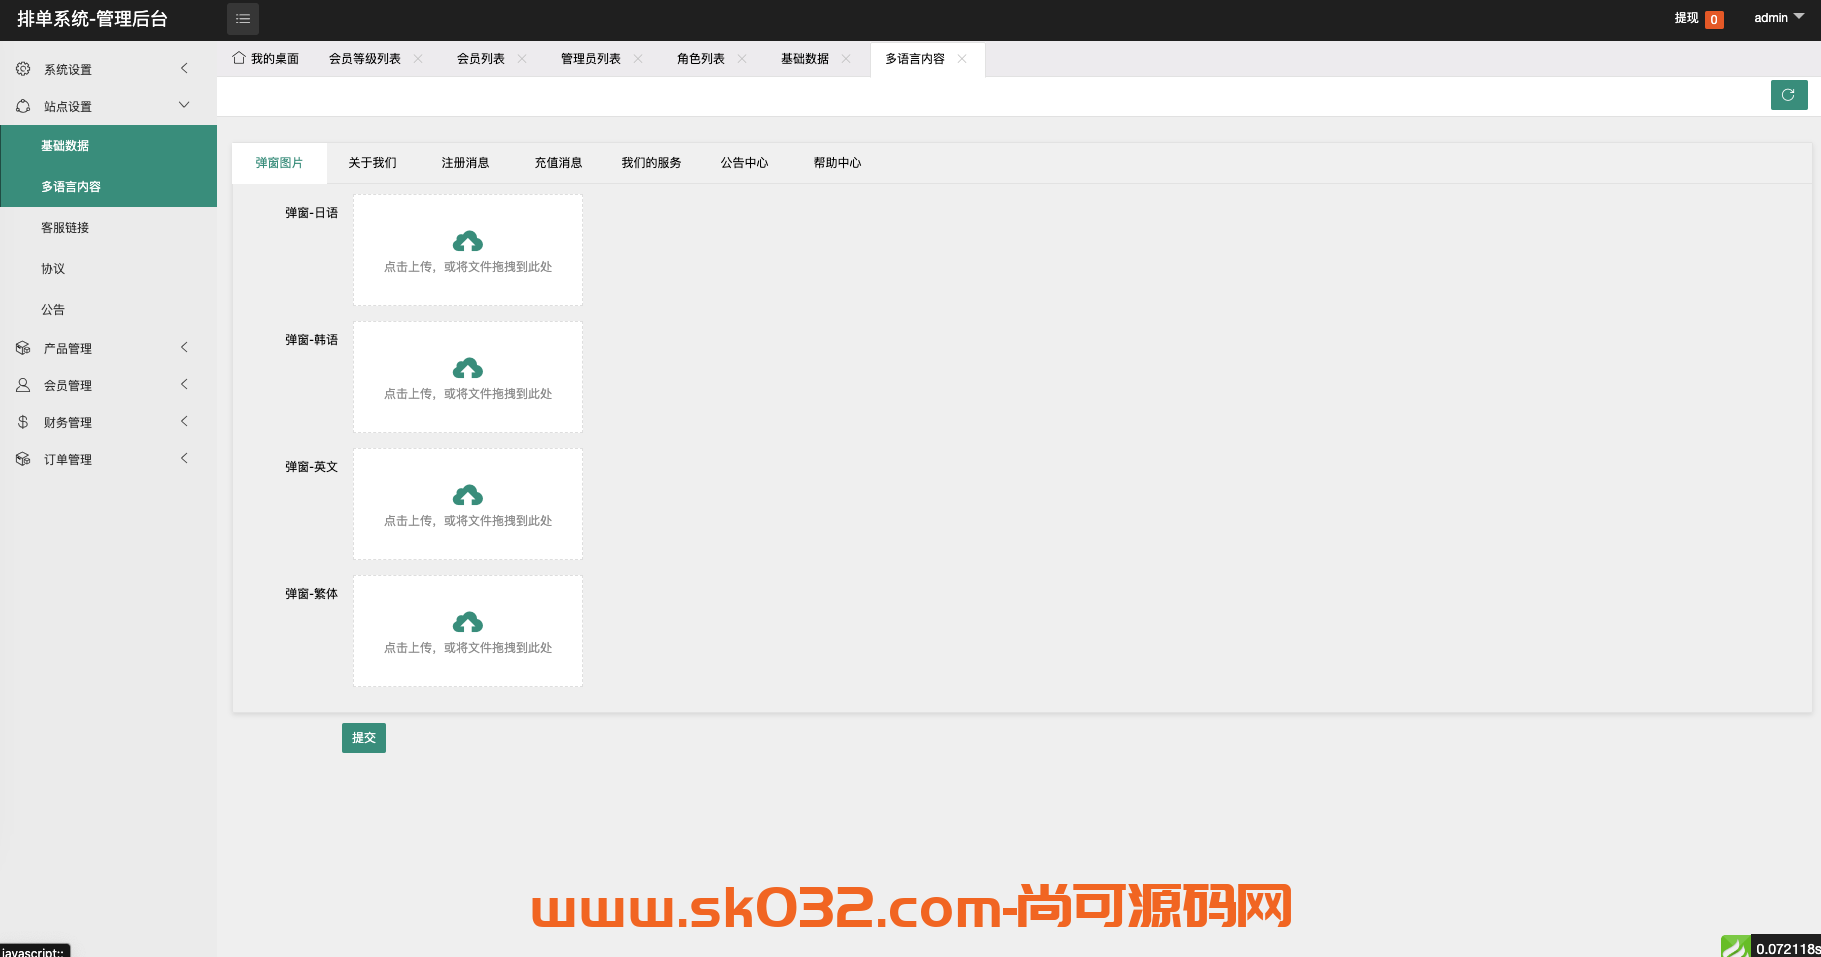Click the refresh icon button at top right
This screenshot has width=1821, height=957.
pos(1789,95)
